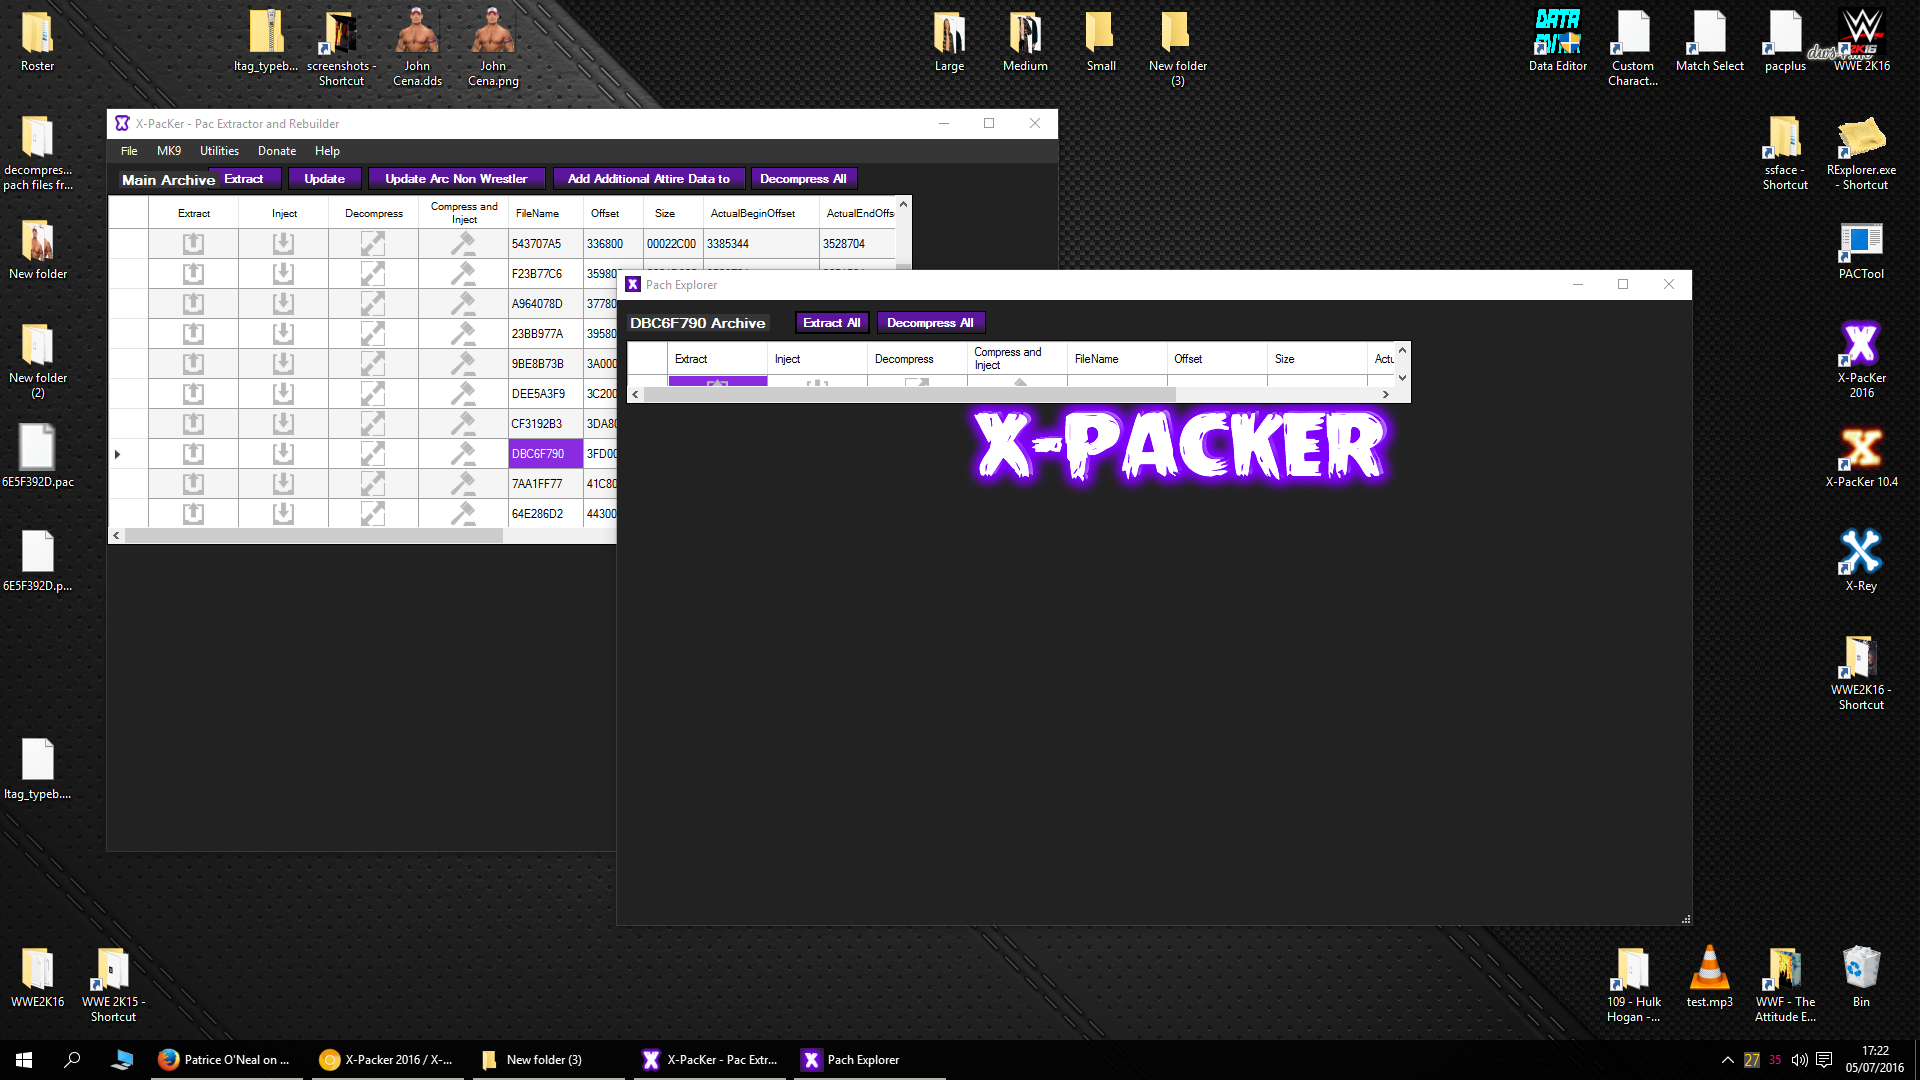Open MK9 menu in X-PacKer

[169, 151]
